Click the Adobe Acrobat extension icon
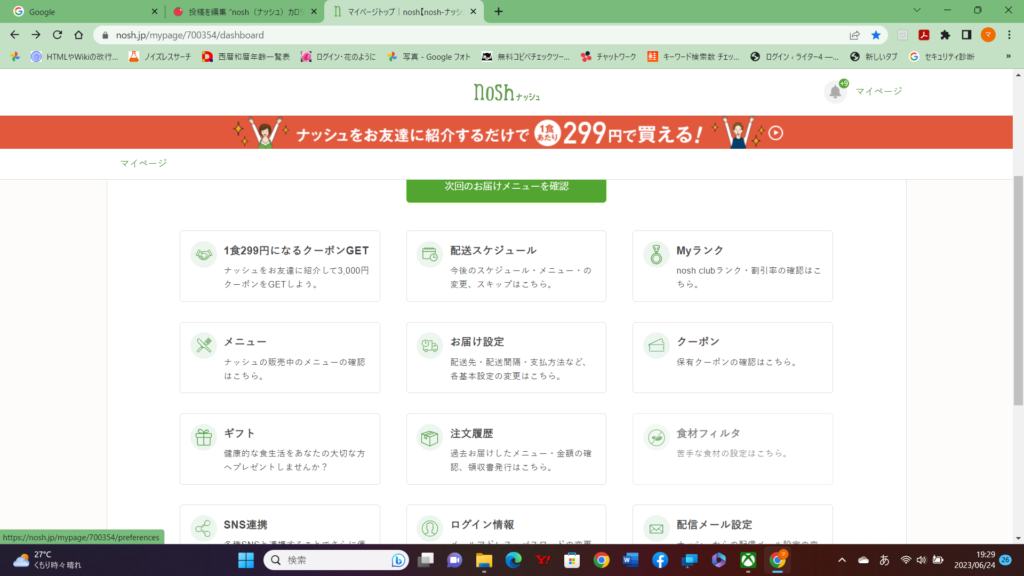1024x576 pixels. tap(923, 35)
